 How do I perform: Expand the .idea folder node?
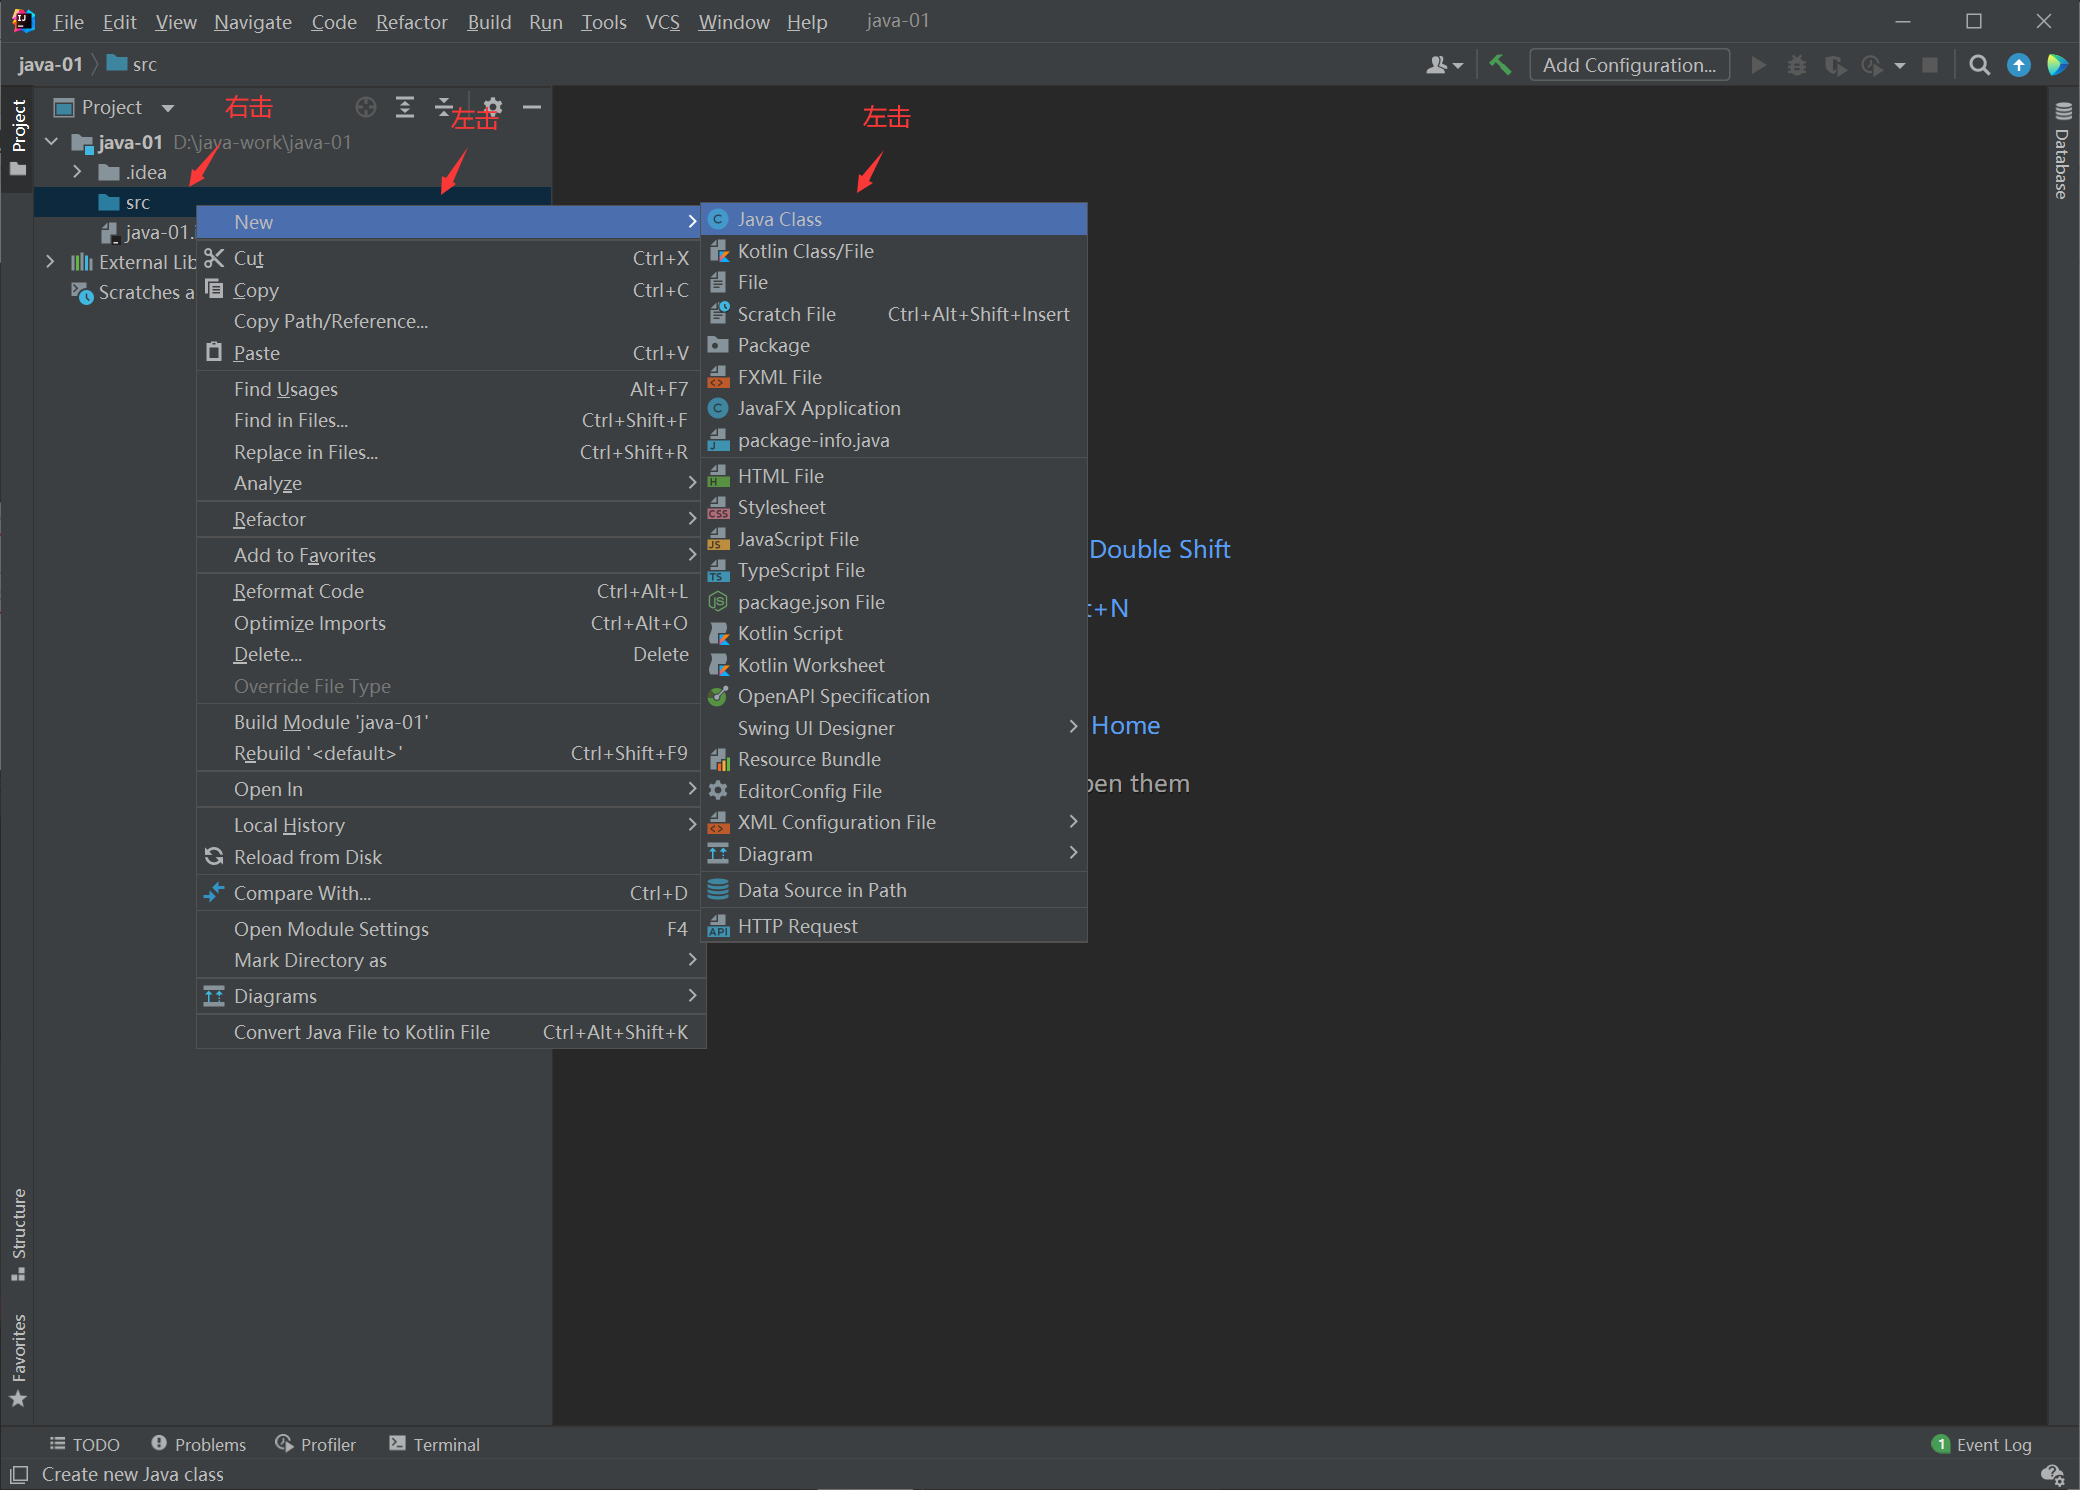tap(77, 172)
